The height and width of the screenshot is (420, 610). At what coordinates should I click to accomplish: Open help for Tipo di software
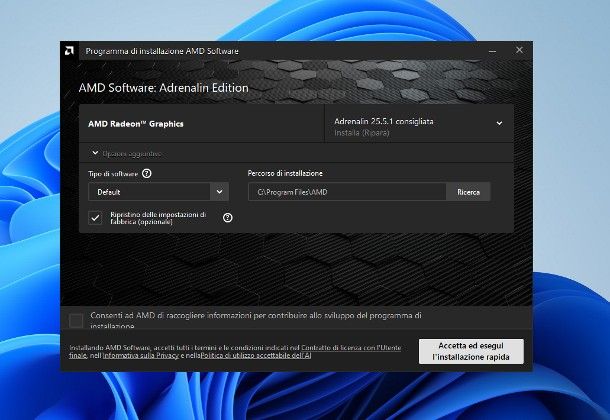coord(147,173)
